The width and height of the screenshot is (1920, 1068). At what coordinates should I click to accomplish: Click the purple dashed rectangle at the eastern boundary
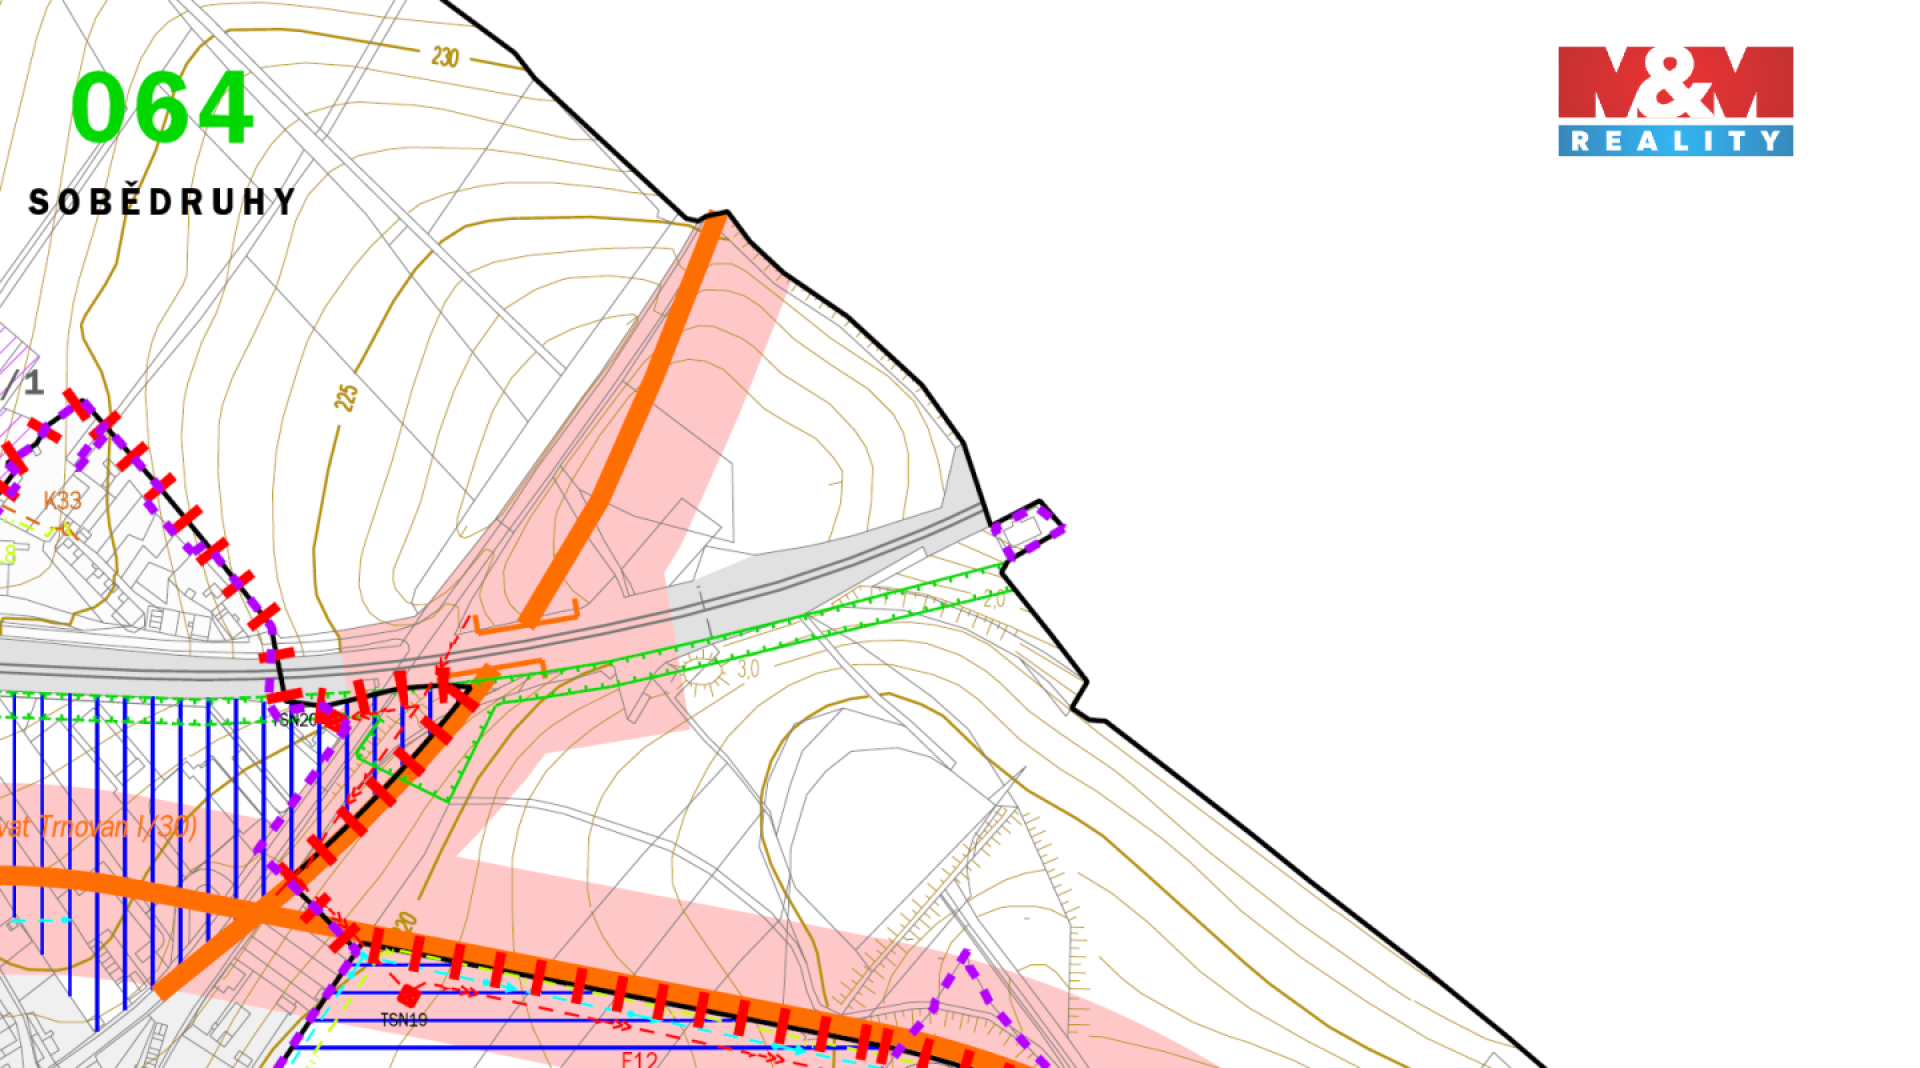(1027, 531)
